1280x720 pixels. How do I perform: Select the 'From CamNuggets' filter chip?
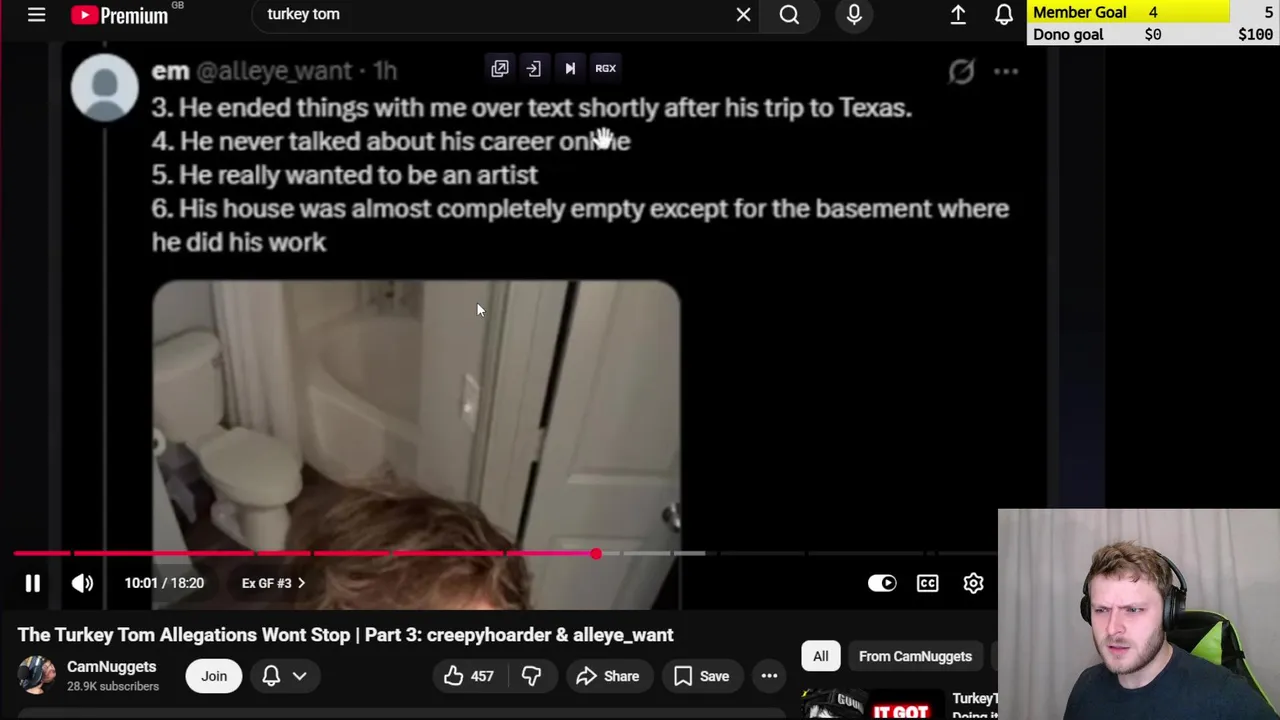tap(915, 656)
